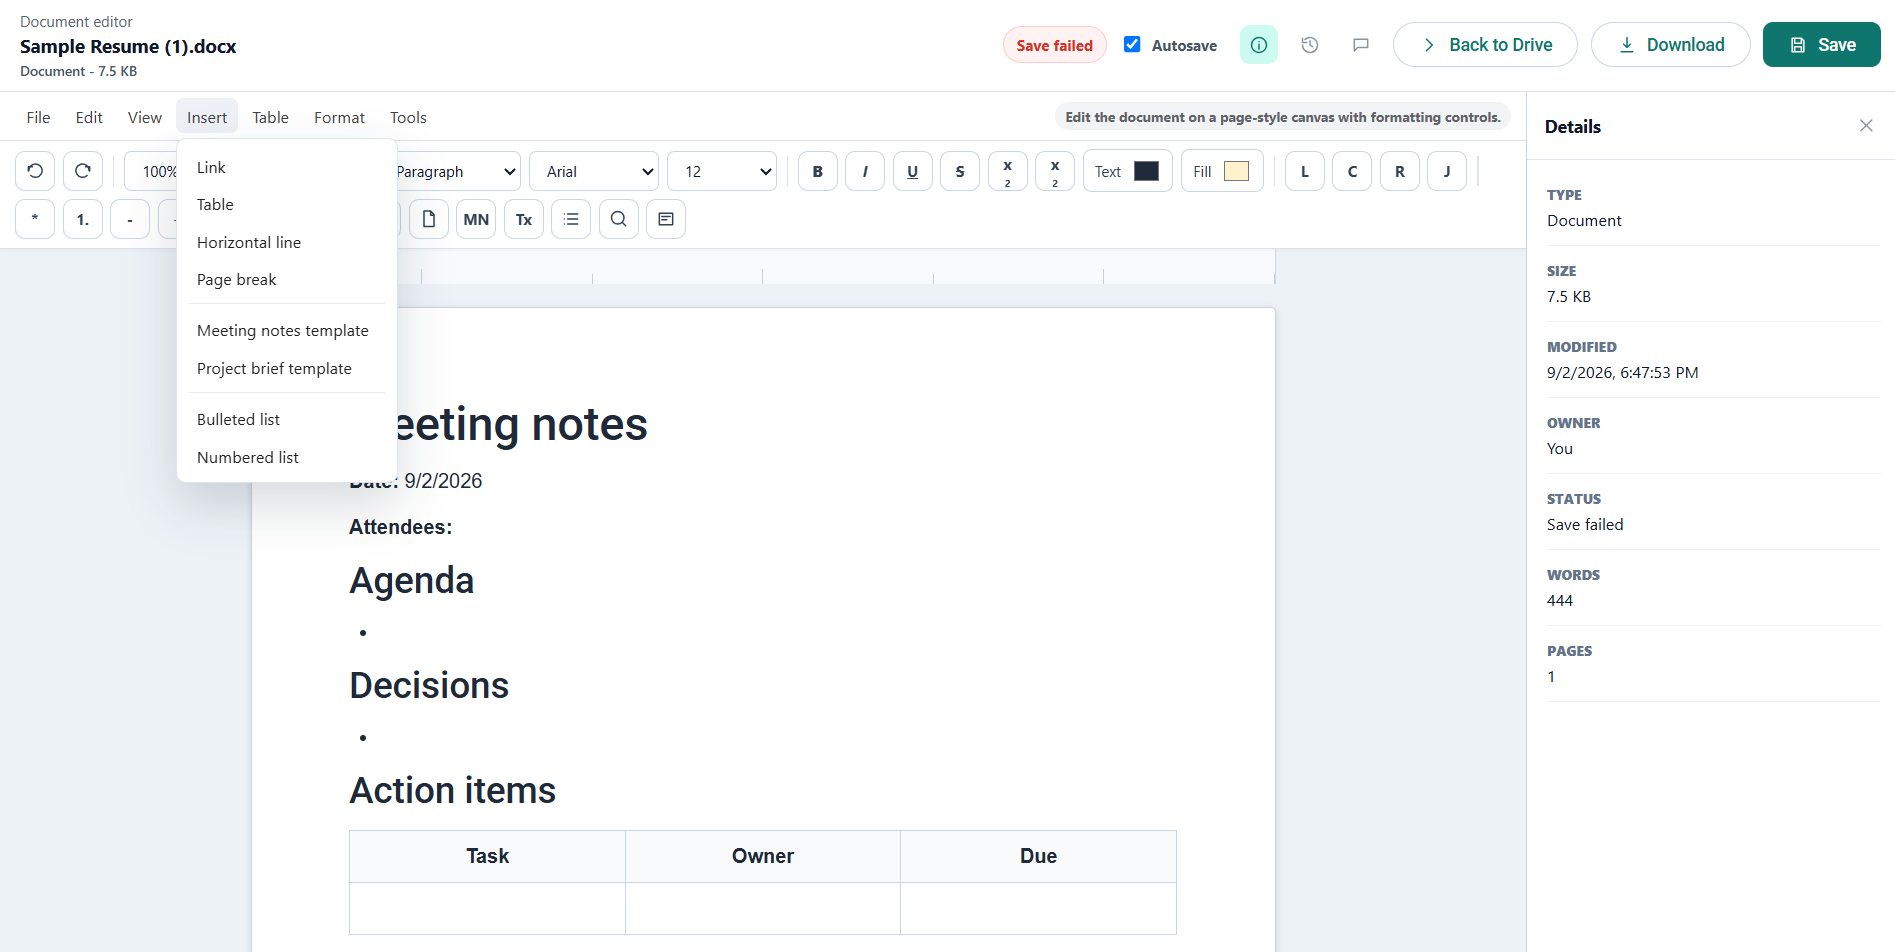The image size is (1895, 952).
Task: Open the Edit menu
Action: pyautogui.click(x=89, y=117)
